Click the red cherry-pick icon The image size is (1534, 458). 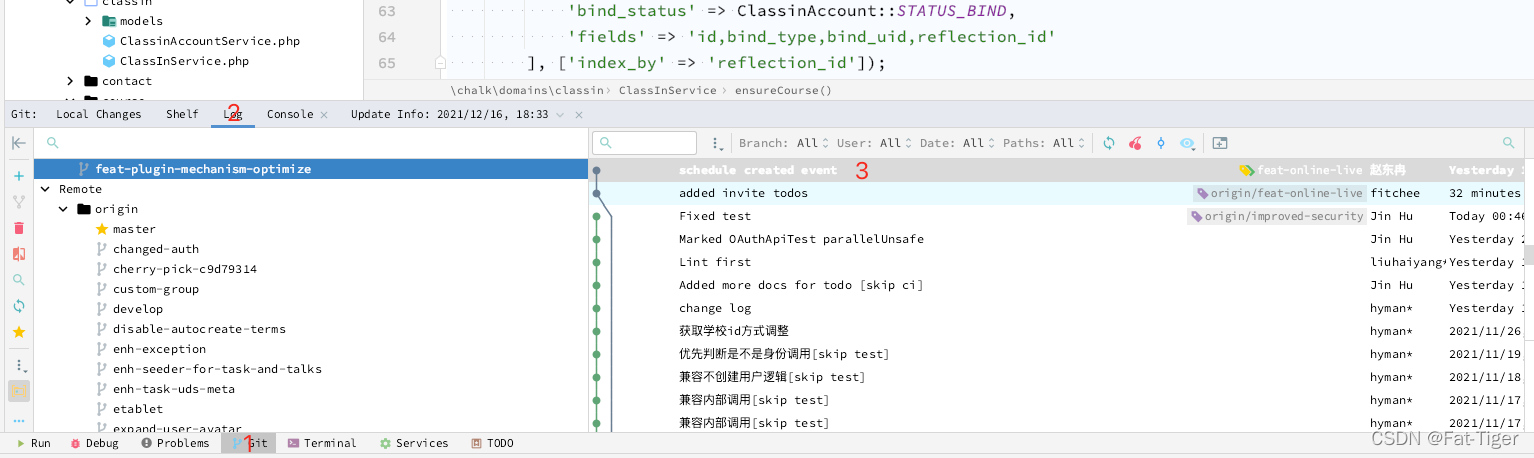coord(1135,143)
